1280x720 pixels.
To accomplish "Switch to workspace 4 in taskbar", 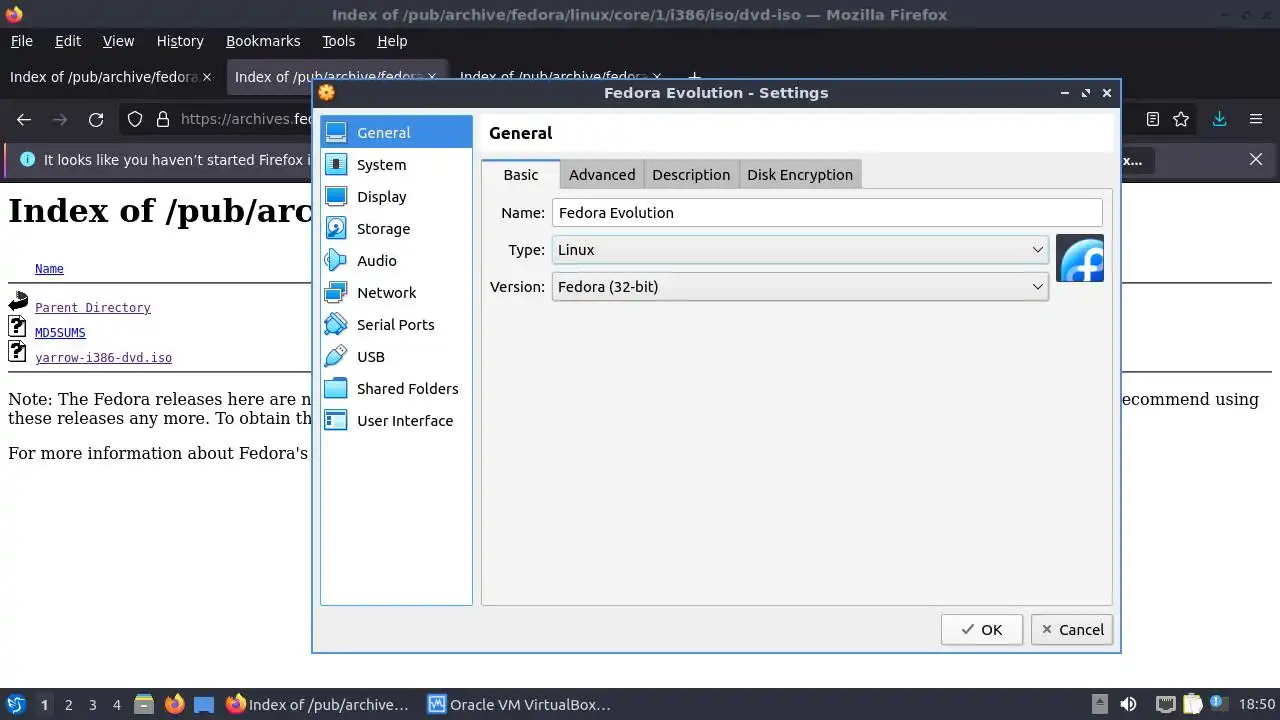I will click(x=116, y=705).
